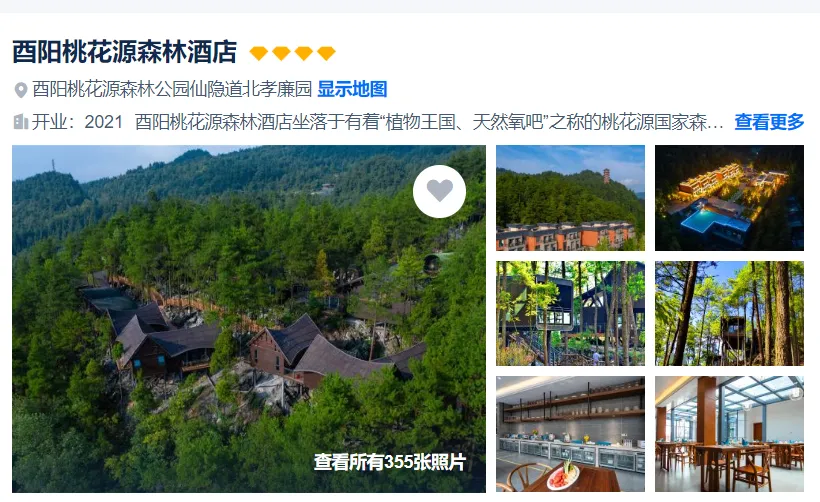Click the hotel title 酉阳桃花源森林酒店
Image resolution: width=820 pixels, height=502 pixels.
coord(124,52)
